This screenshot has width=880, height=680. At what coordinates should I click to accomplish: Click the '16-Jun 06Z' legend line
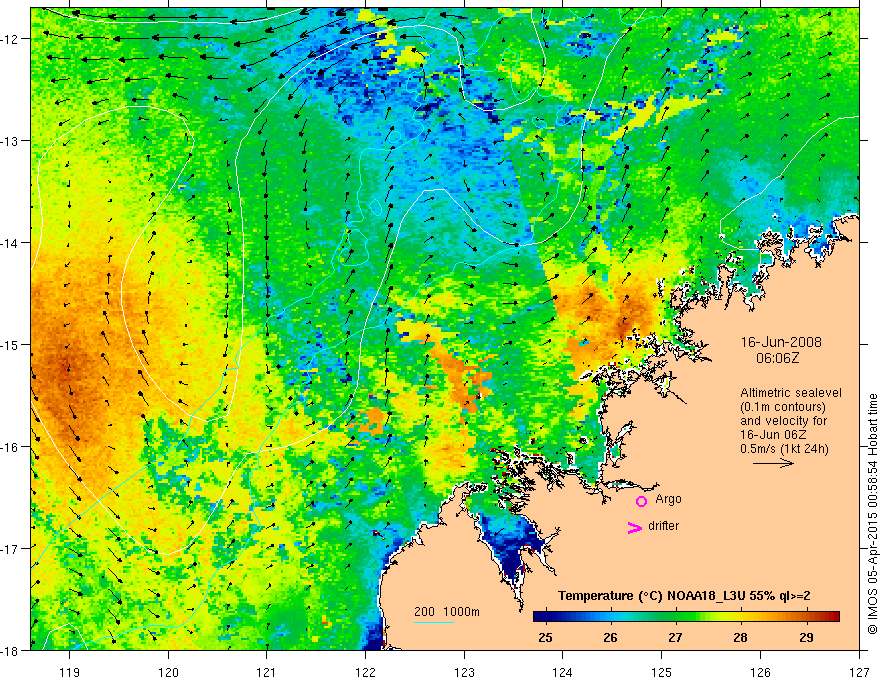tap(773, 435)
